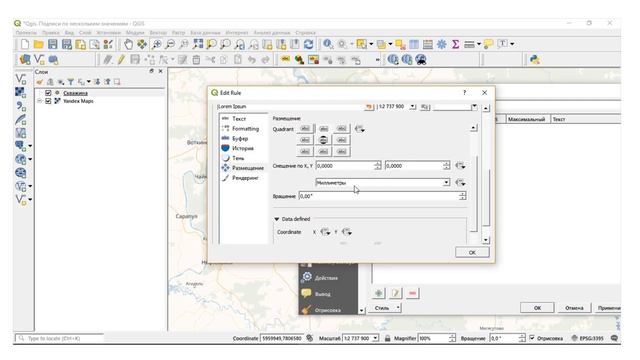Click the green add rule plus button
640x360 pixels.
(379, 293)
